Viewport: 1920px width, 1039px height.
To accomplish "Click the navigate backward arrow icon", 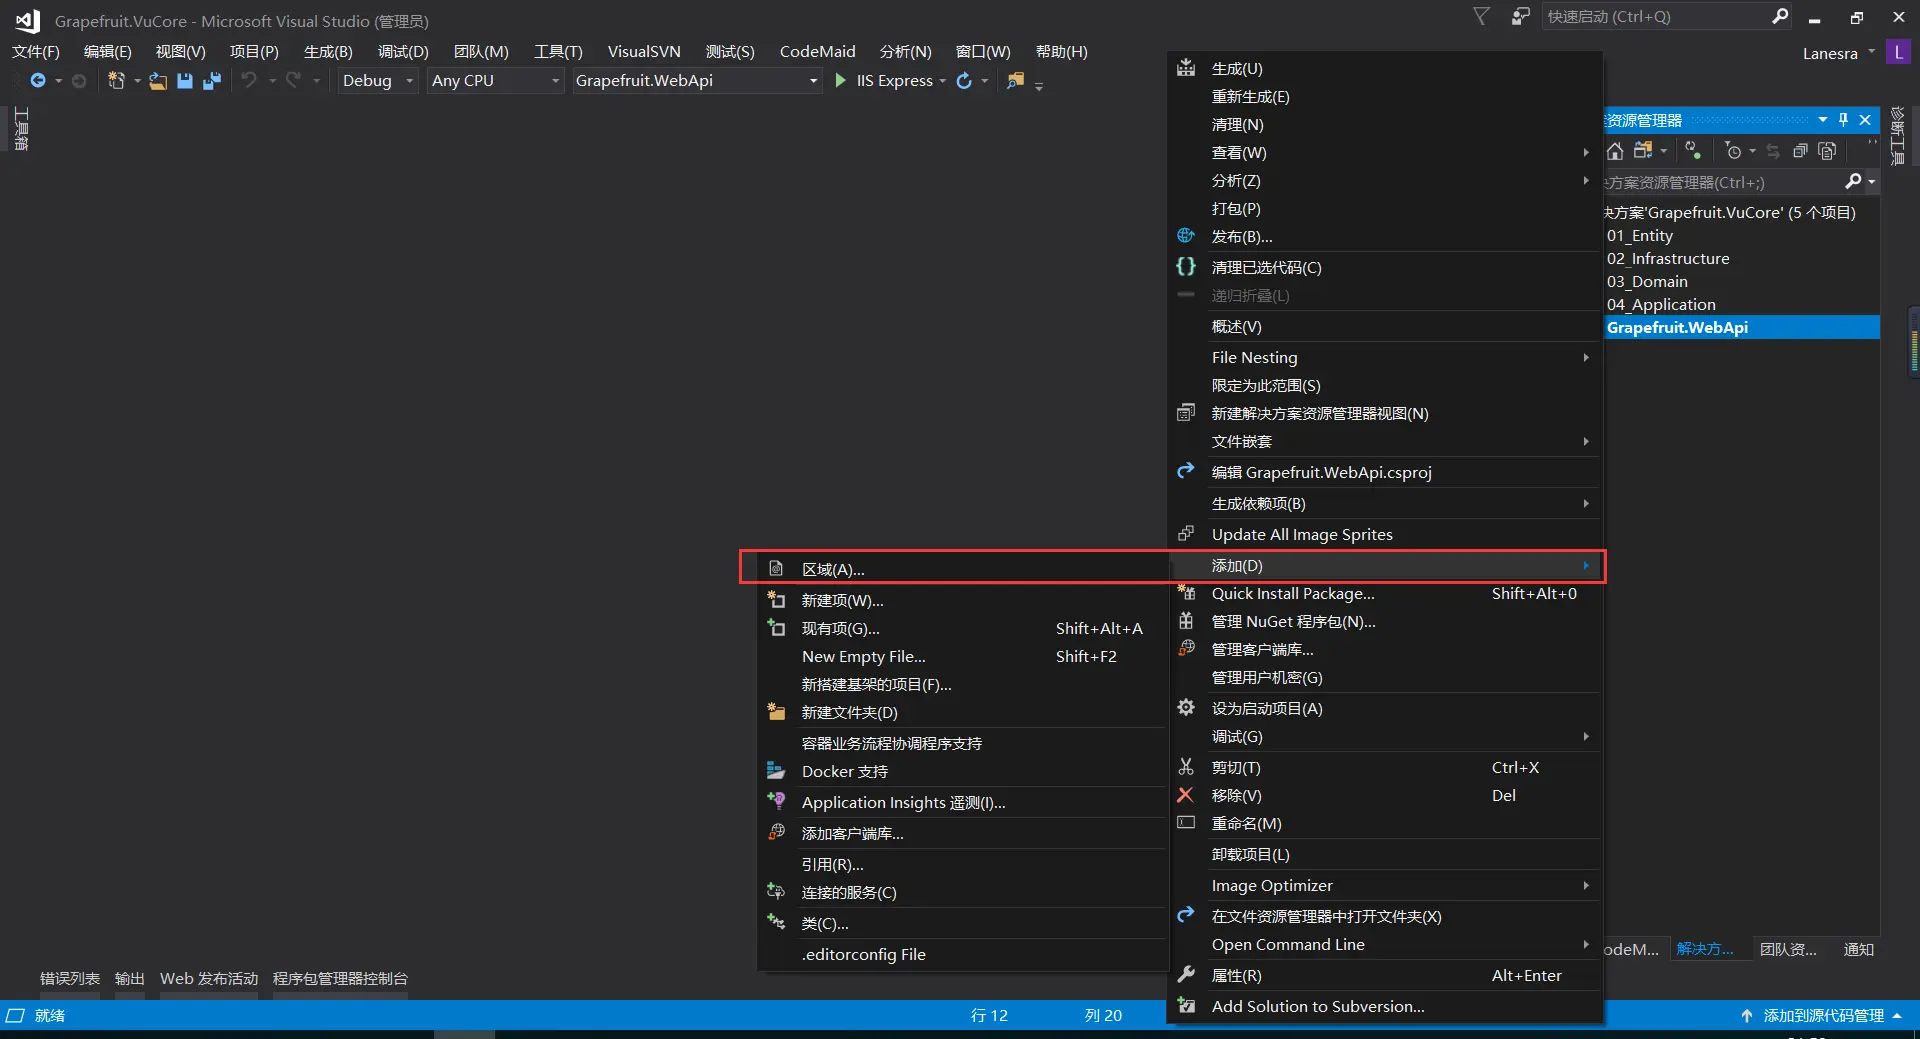I will [38, 81].
